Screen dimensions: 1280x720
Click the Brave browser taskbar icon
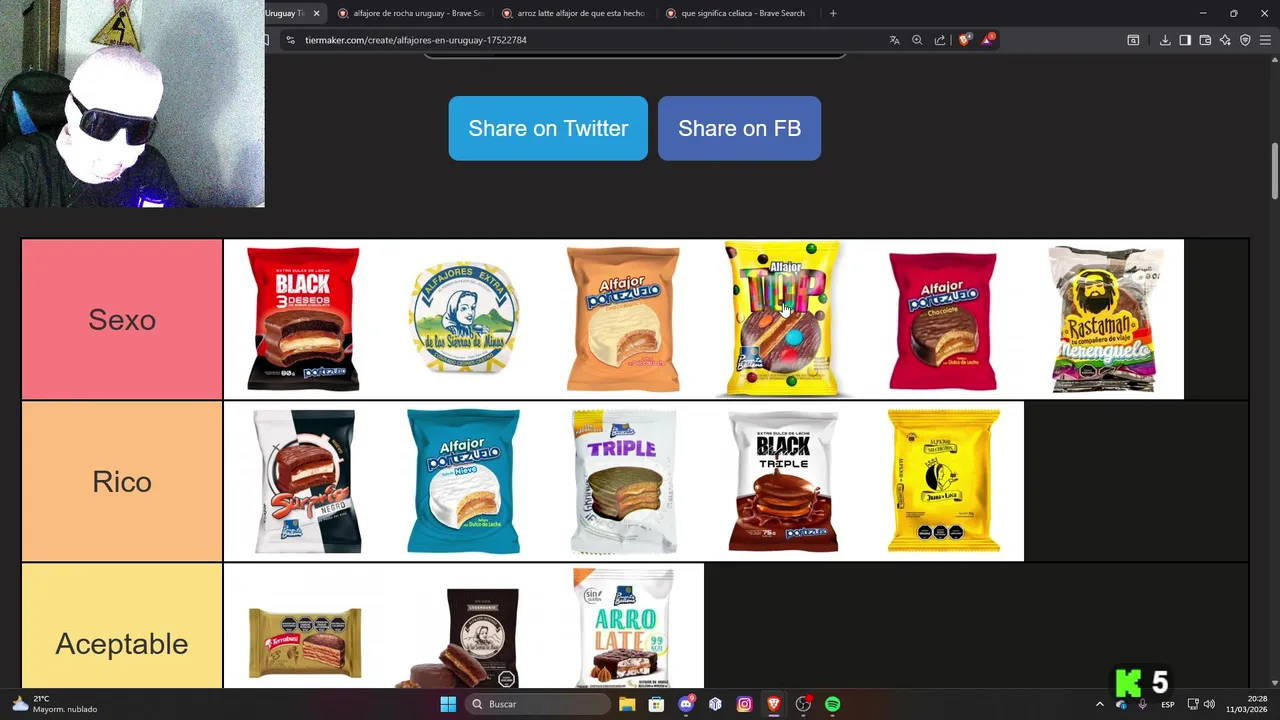774,704
